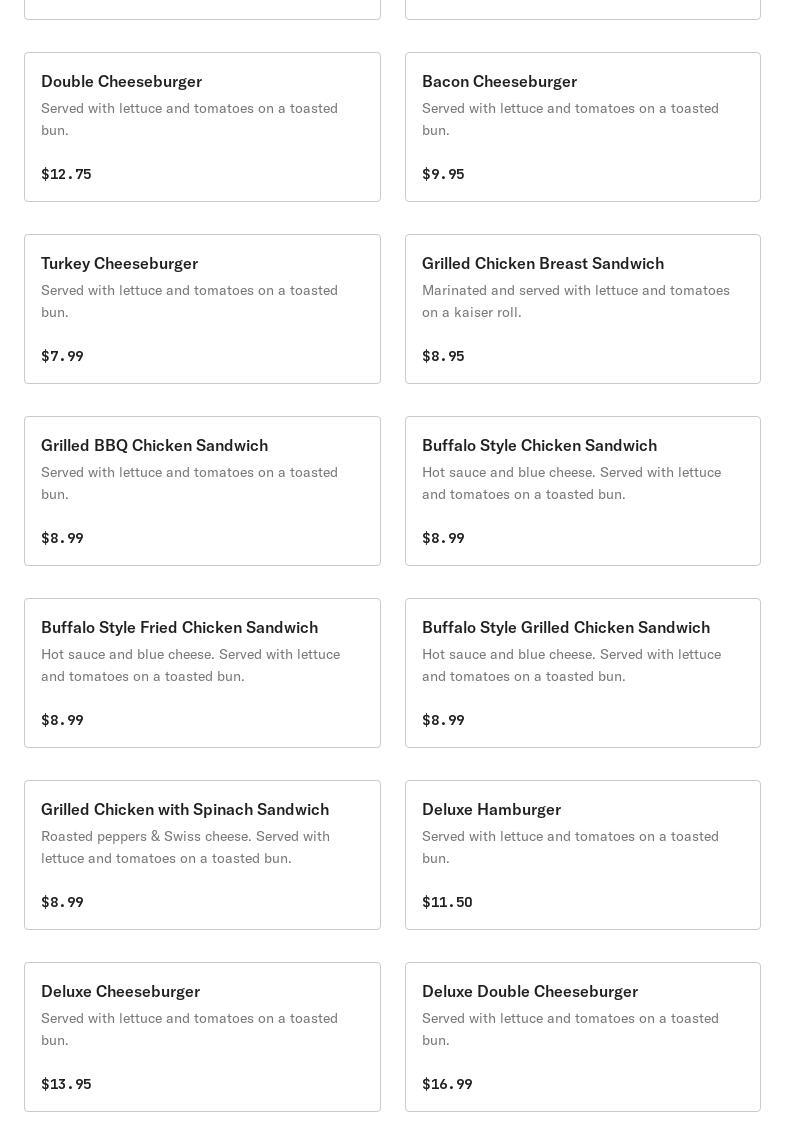Select Buffalo Style Chicken Sandwich title
Image resolution: width=785 pixels, height=1140 pixels.
[x=539, y=445]
